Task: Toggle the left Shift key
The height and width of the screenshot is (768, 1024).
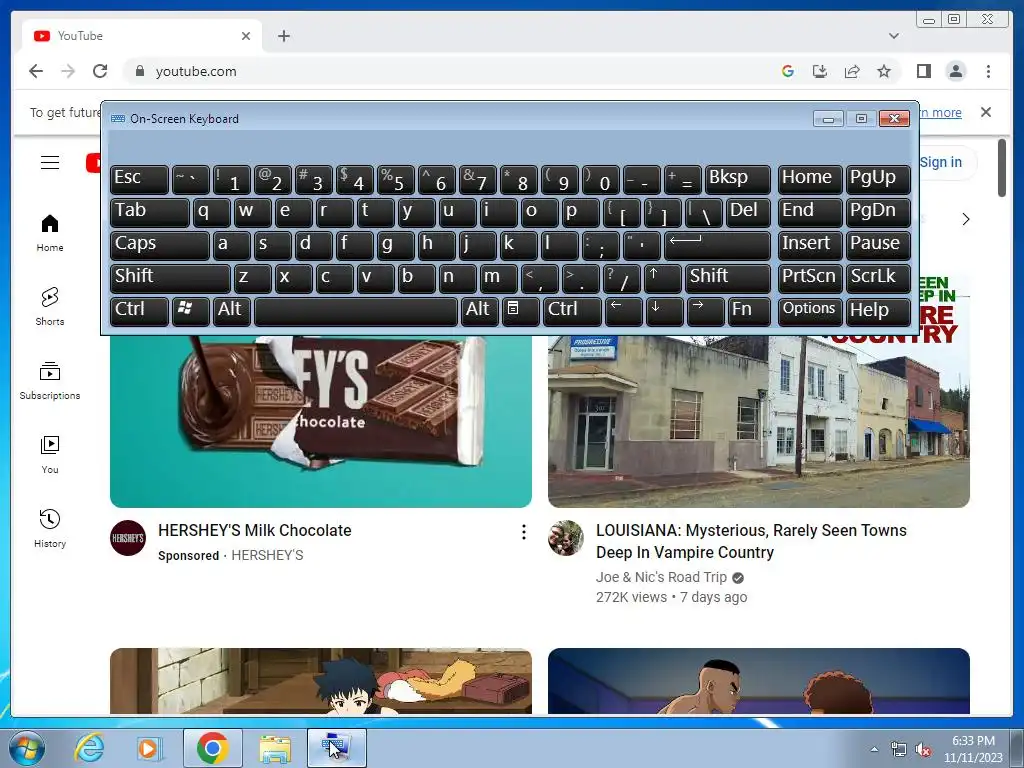Action: tap(170, 279)
